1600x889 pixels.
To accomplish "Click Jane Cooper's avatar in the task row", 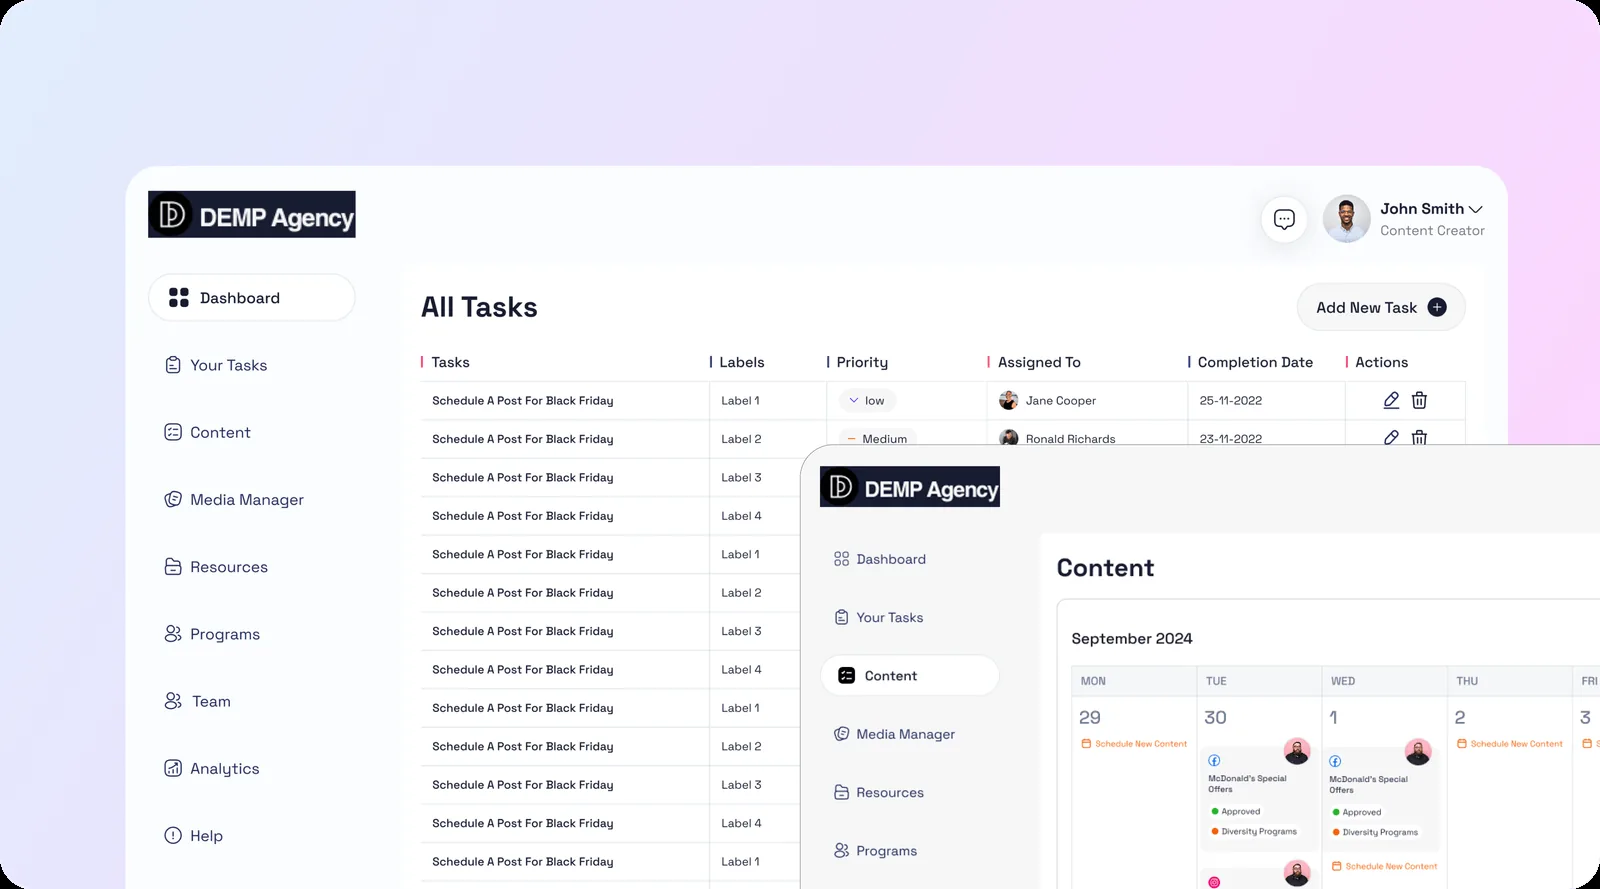I will [x=1009, y=400].
